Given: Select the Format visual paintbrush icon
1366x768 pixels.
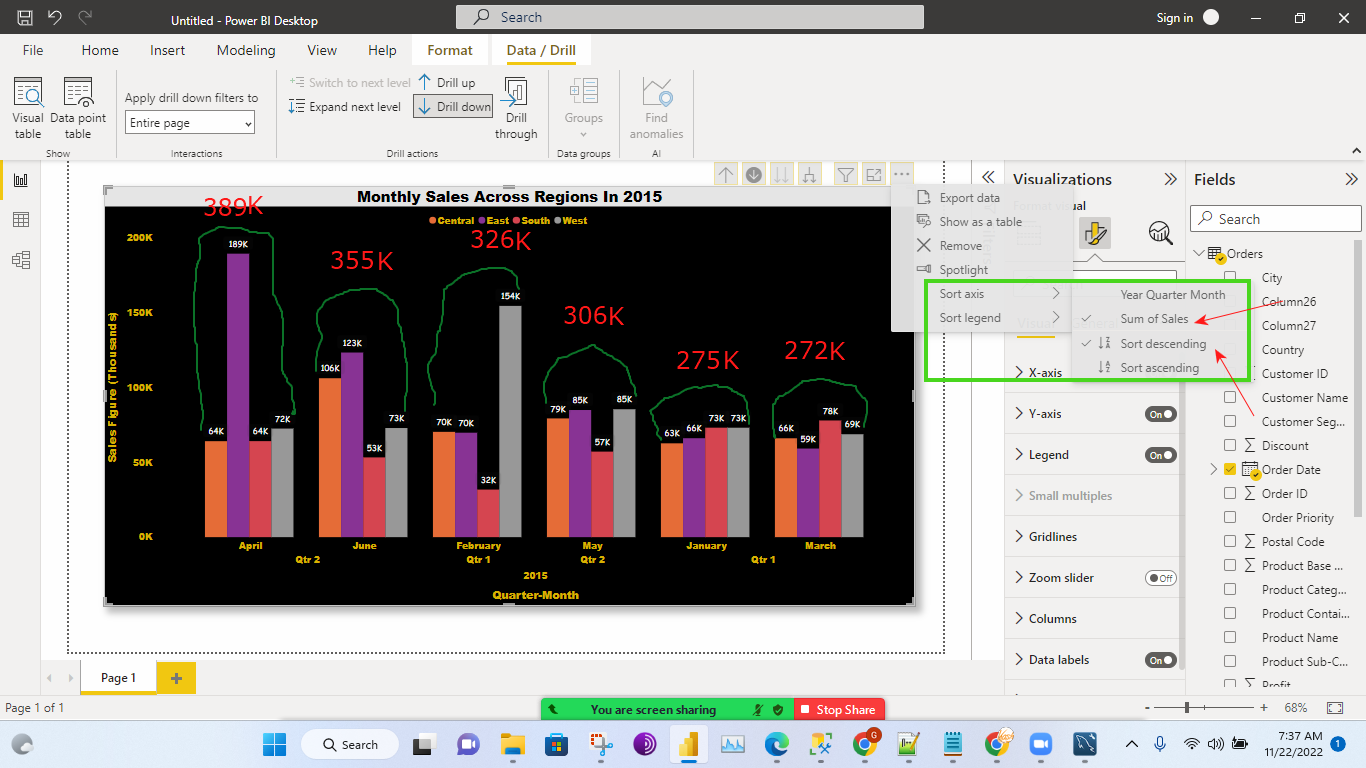Looking at the screenshot, I should [x=1095, y=233].
